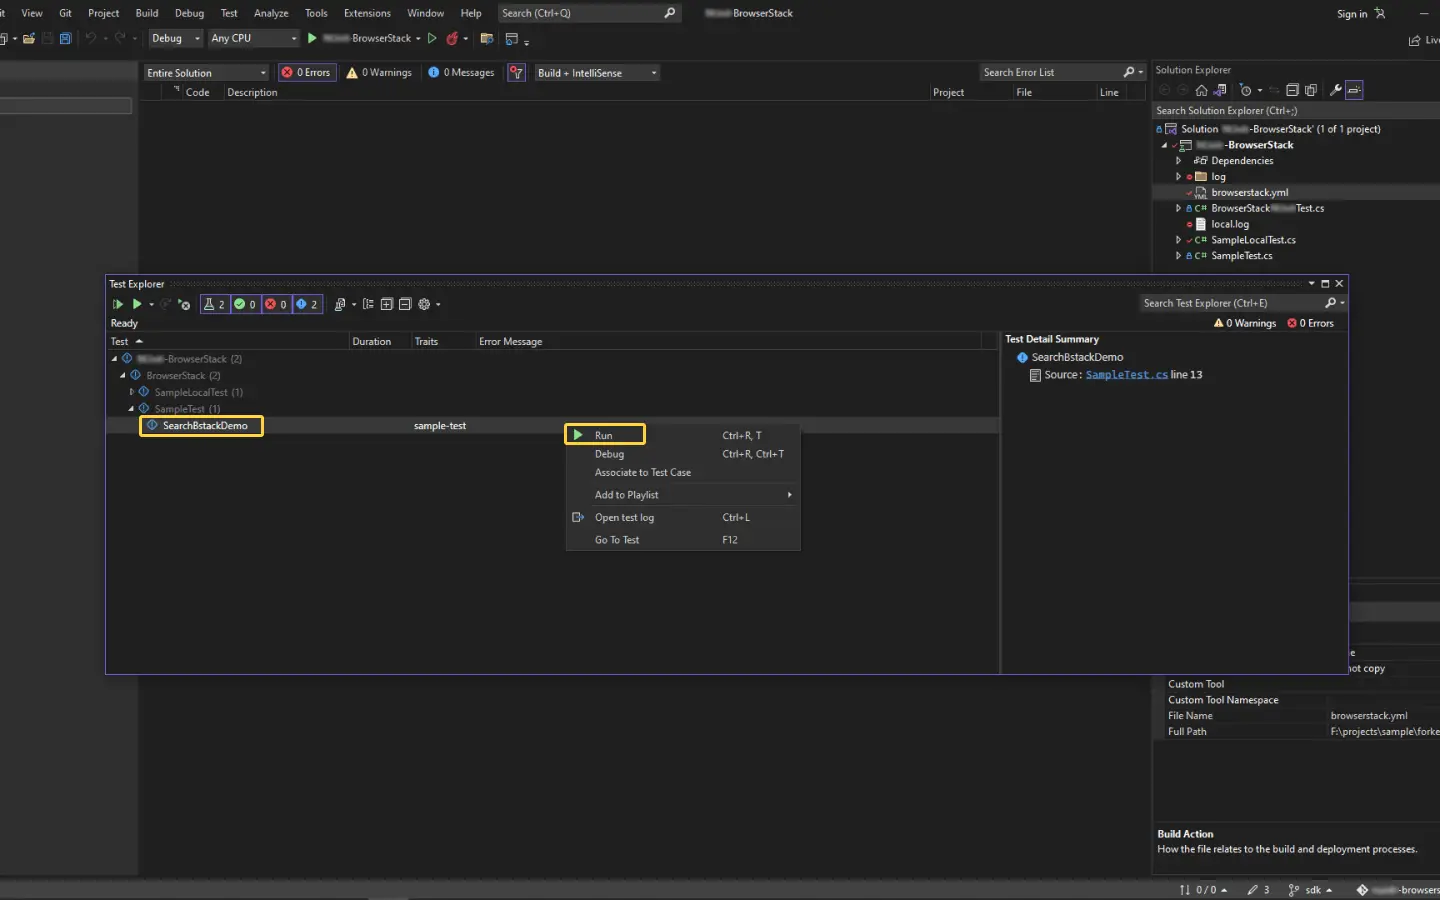Select Run from the context menu
This screenshot has width=1440, height=900.
[604, 435]
